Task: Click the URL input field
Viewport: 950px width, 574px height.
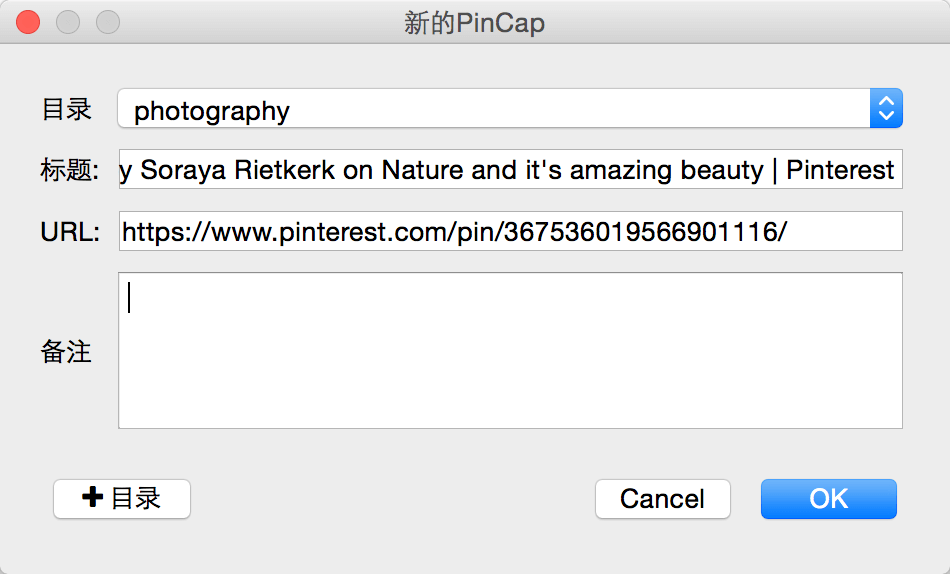Action: coord(510,231)
